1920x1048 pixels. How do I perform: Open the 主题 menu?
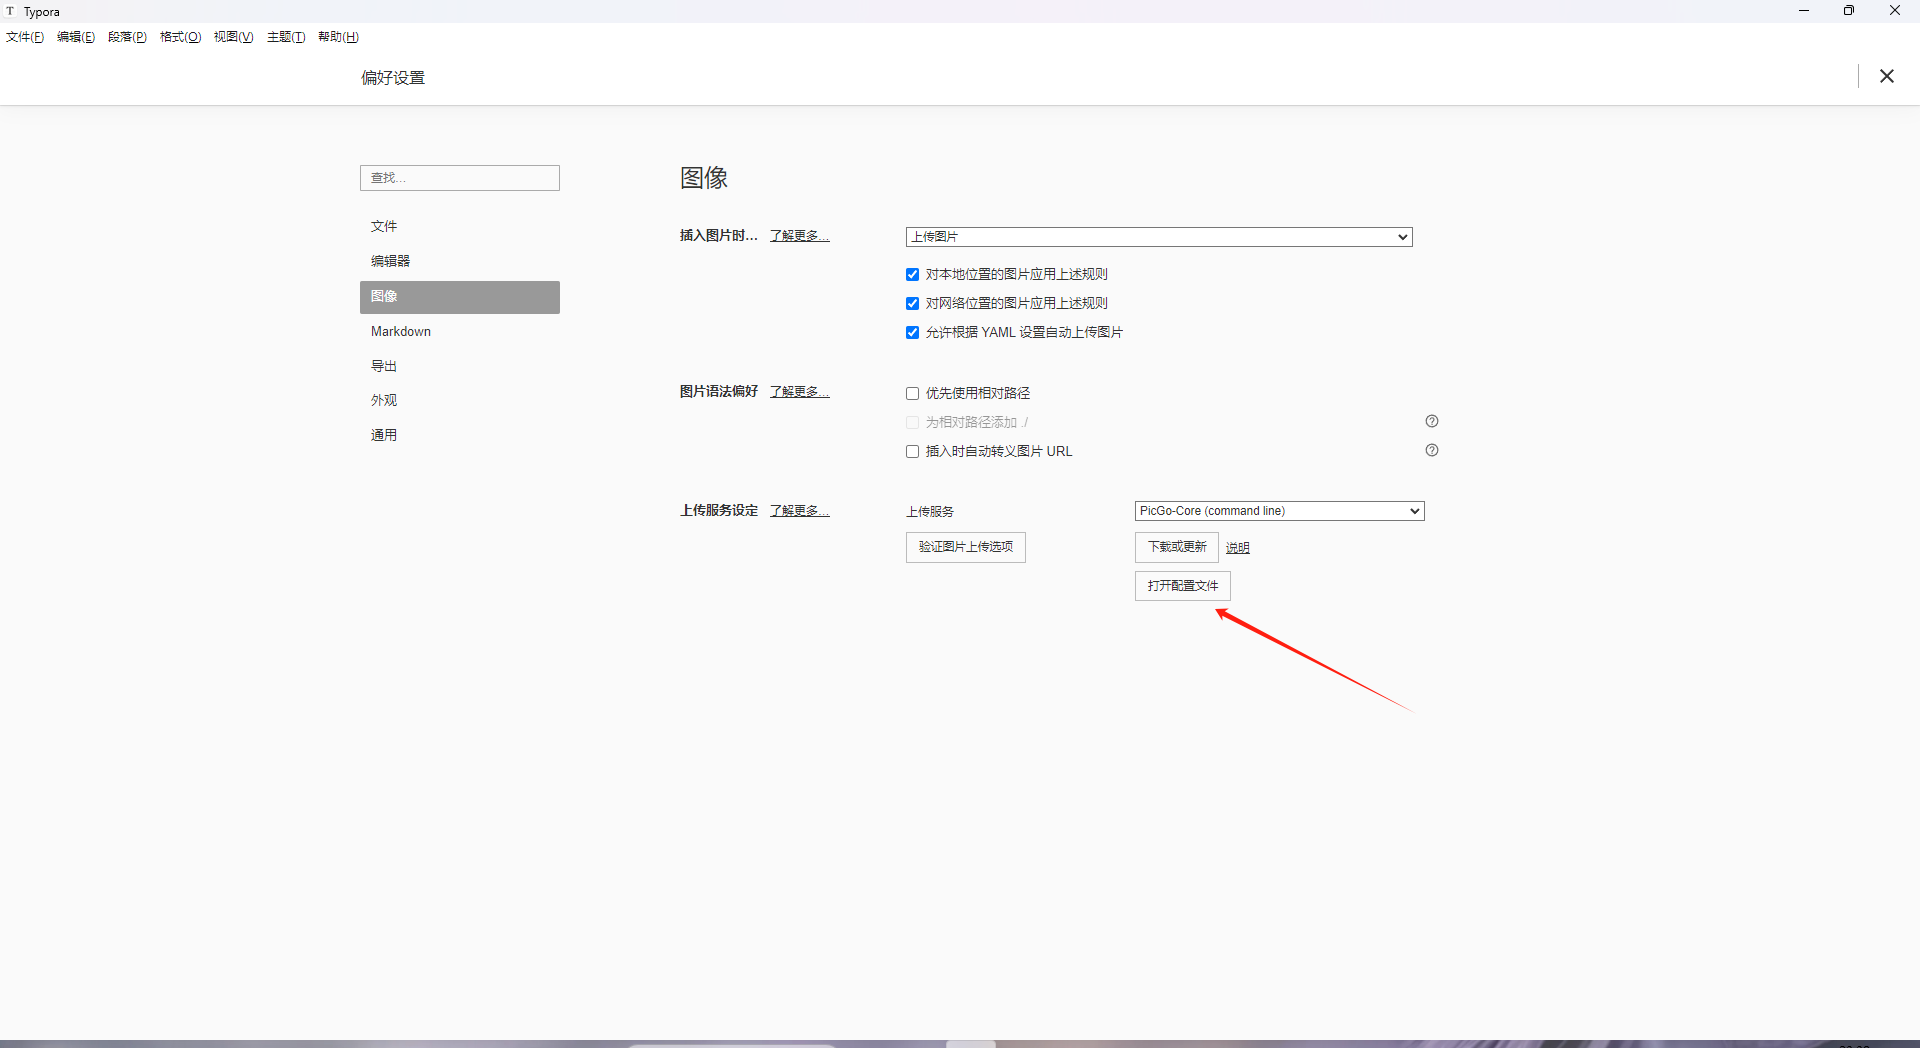point(285,37)
